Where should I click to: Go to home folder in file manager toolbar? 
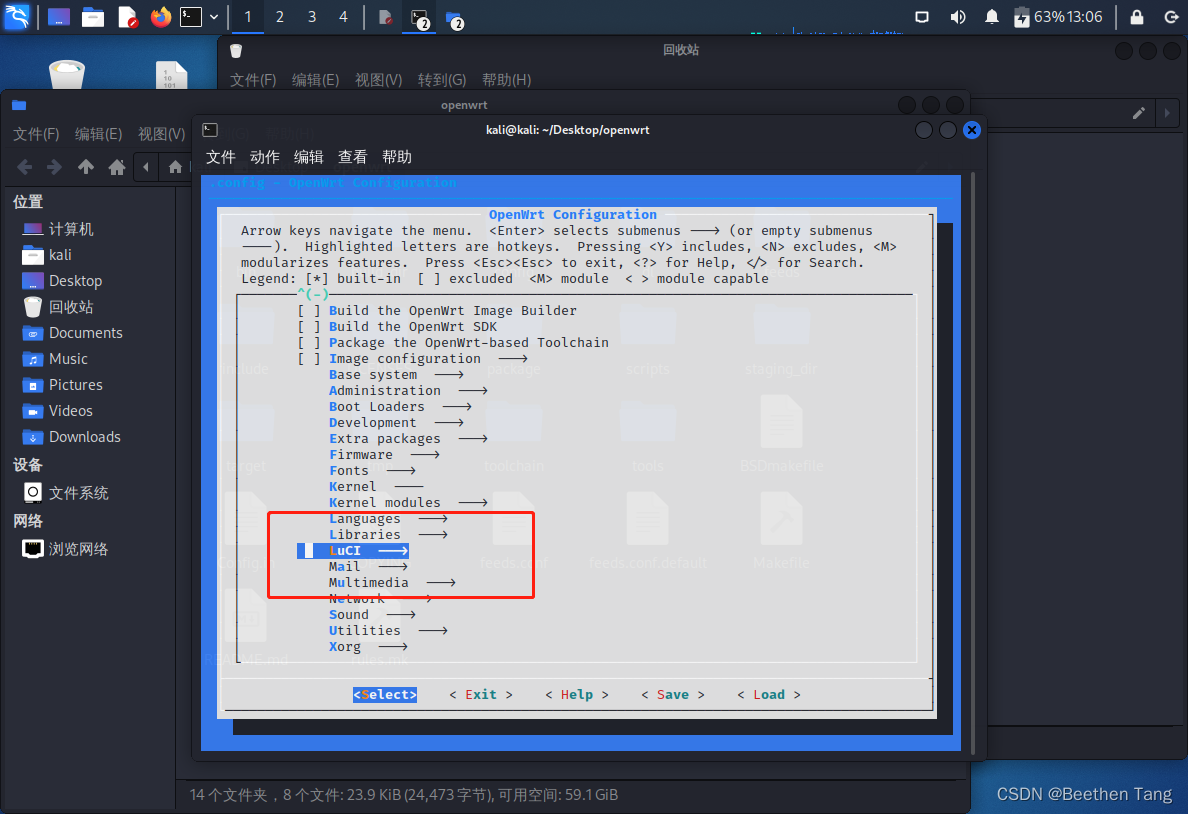coord(117,167)
